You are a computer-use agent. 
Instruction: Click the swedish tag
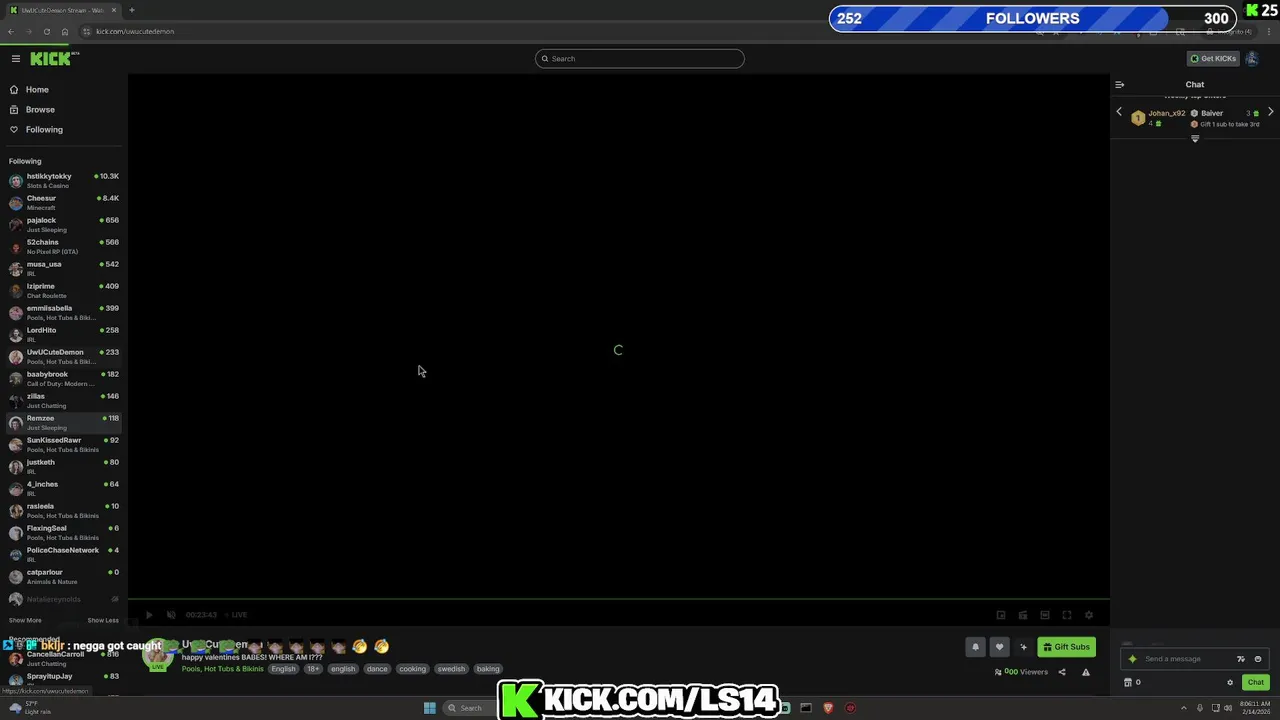(451, 669)
